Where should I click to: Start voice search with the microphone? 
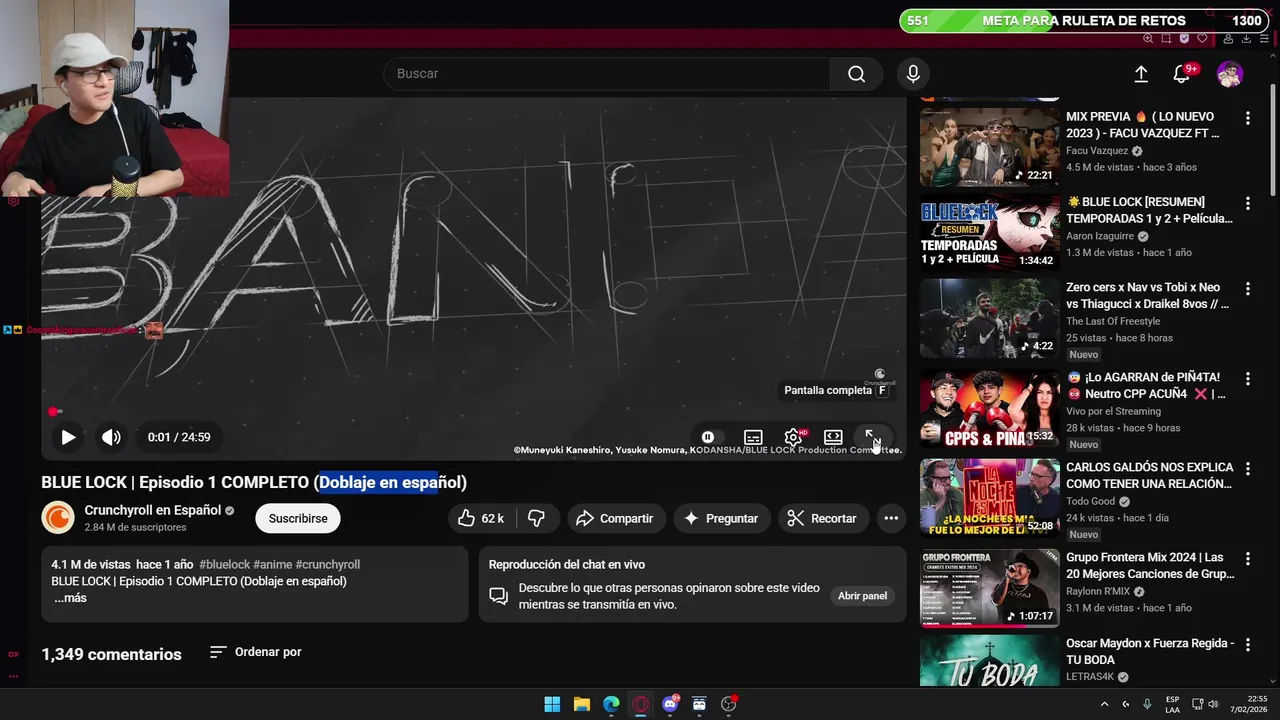(x=913, y=74)
